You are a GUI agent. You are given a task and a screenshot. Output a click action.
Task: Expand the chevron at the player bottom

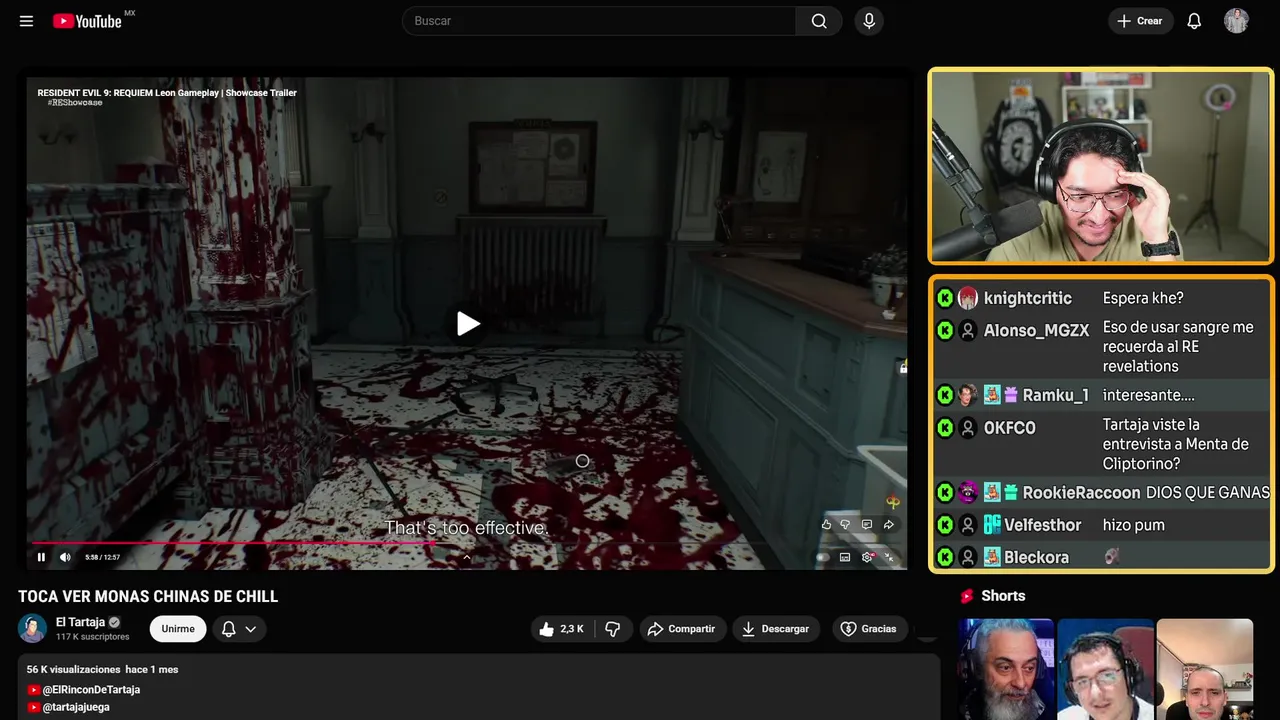pos(466,557)
